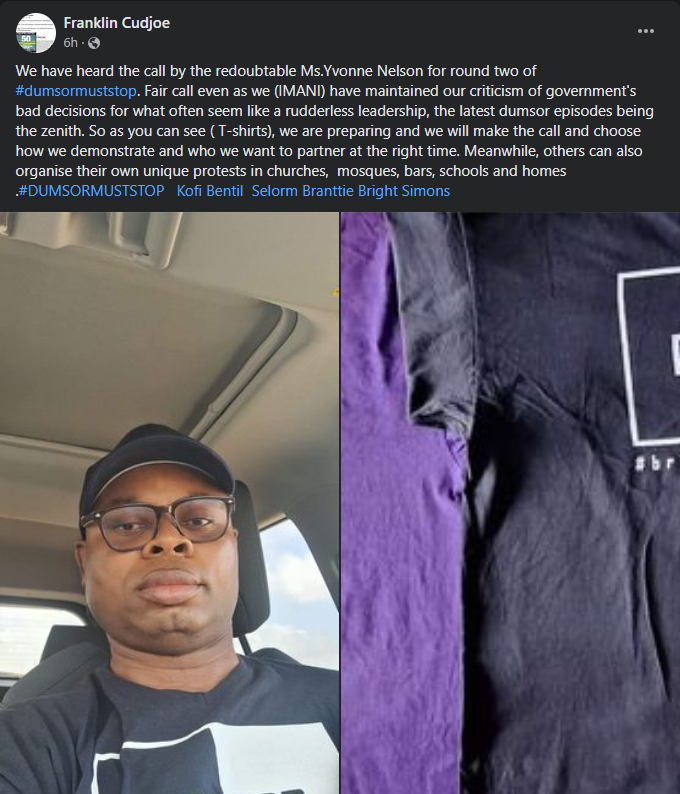Follow the lowercase #dumsormuststop hashtag
The width and height of the screenshot is (680, 794).
coord(76,91)
